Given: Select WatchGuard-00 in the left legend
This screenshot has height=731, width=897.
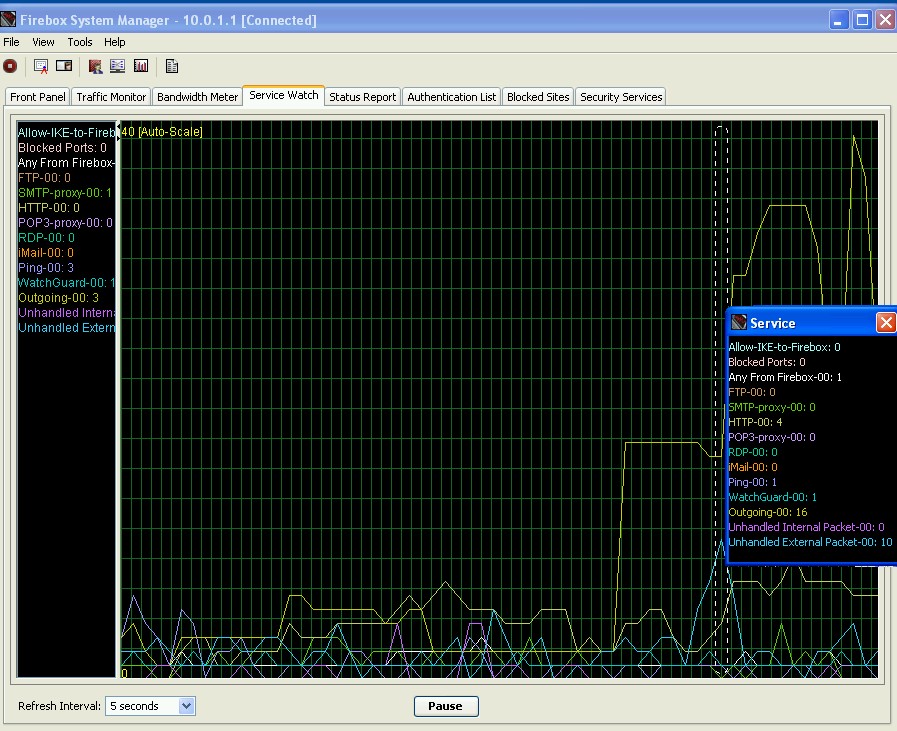Looking at the screenshot, I should coord(66,283).
